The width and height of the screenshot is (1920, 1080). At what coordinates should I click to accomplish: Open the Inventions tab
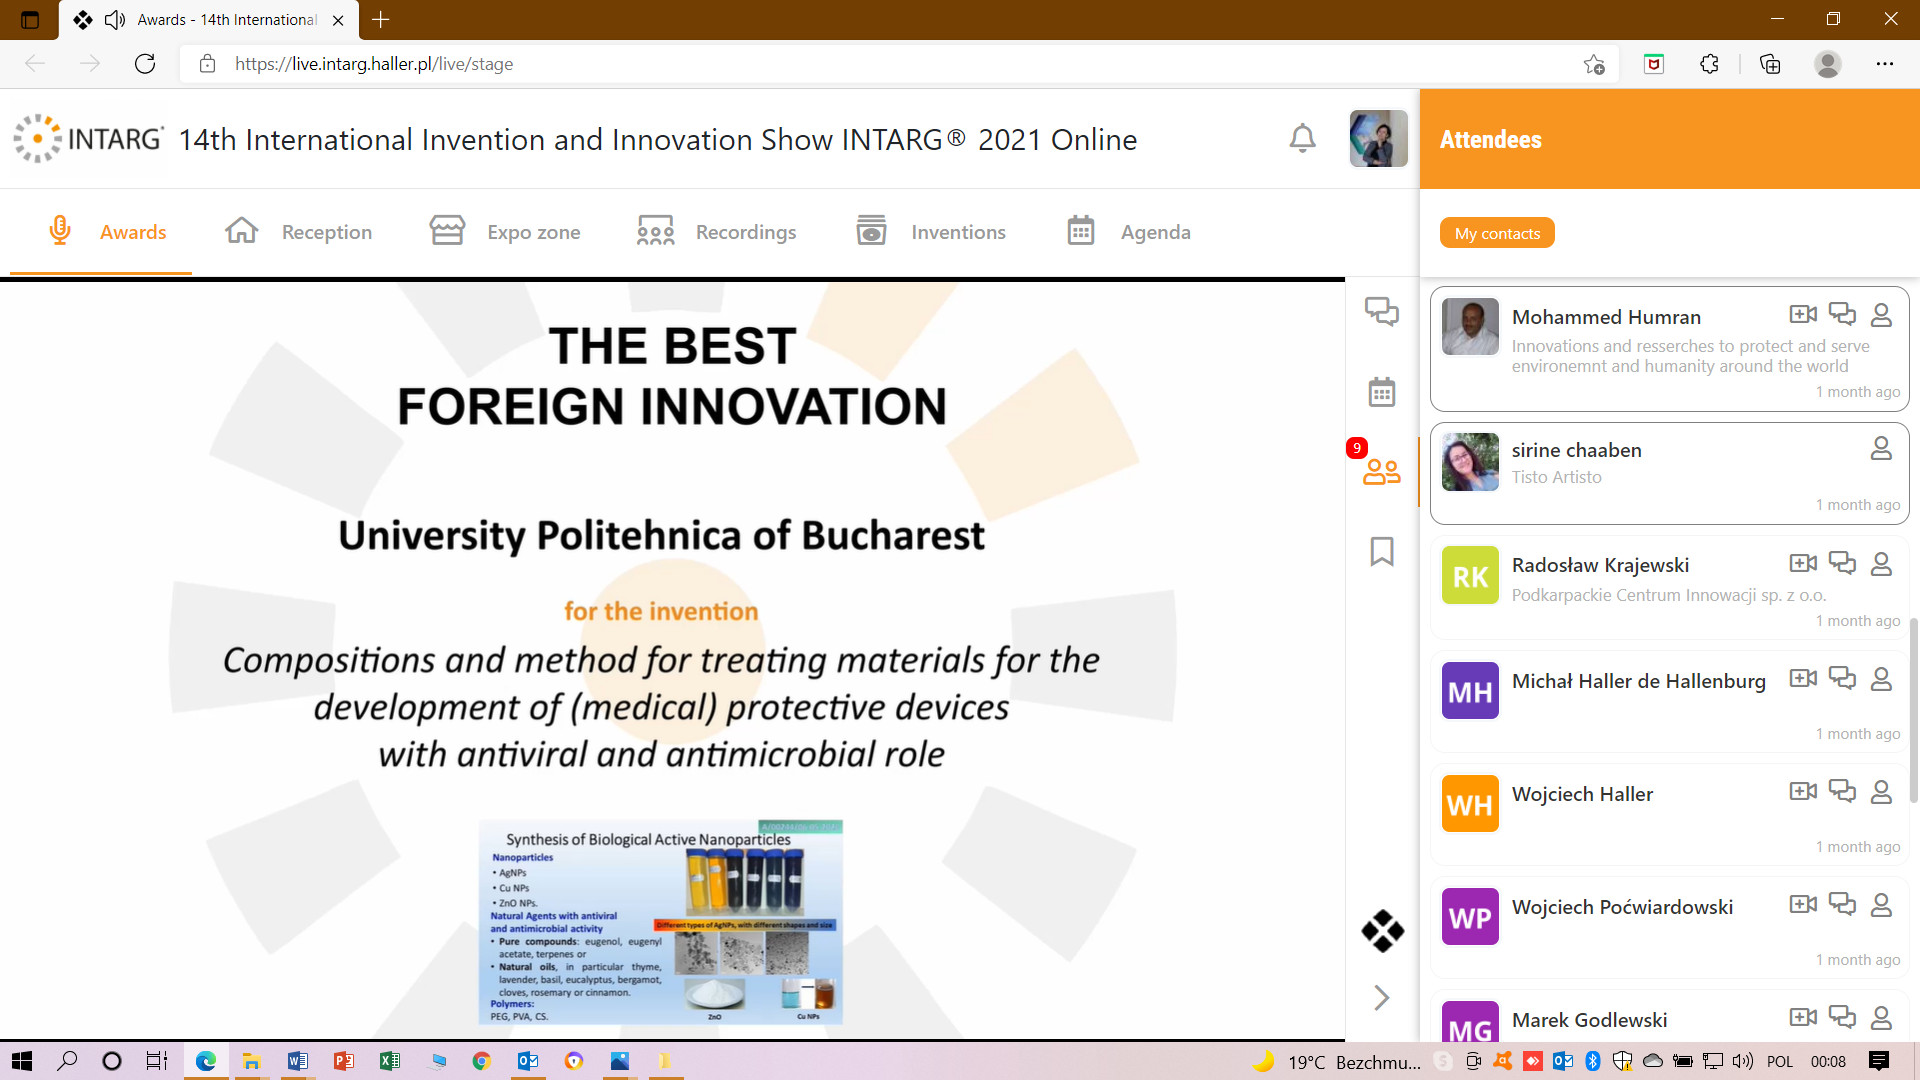[x=931, y=232]
